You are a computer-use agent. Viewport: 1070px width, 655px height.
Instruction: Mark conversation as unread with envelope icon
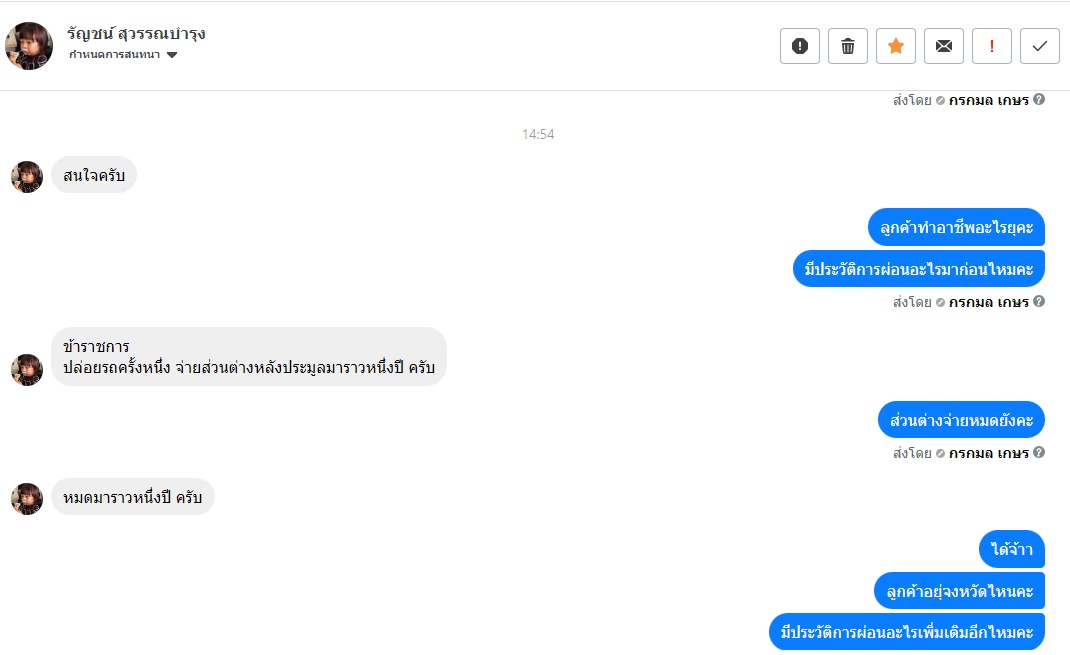click(944, 46)
